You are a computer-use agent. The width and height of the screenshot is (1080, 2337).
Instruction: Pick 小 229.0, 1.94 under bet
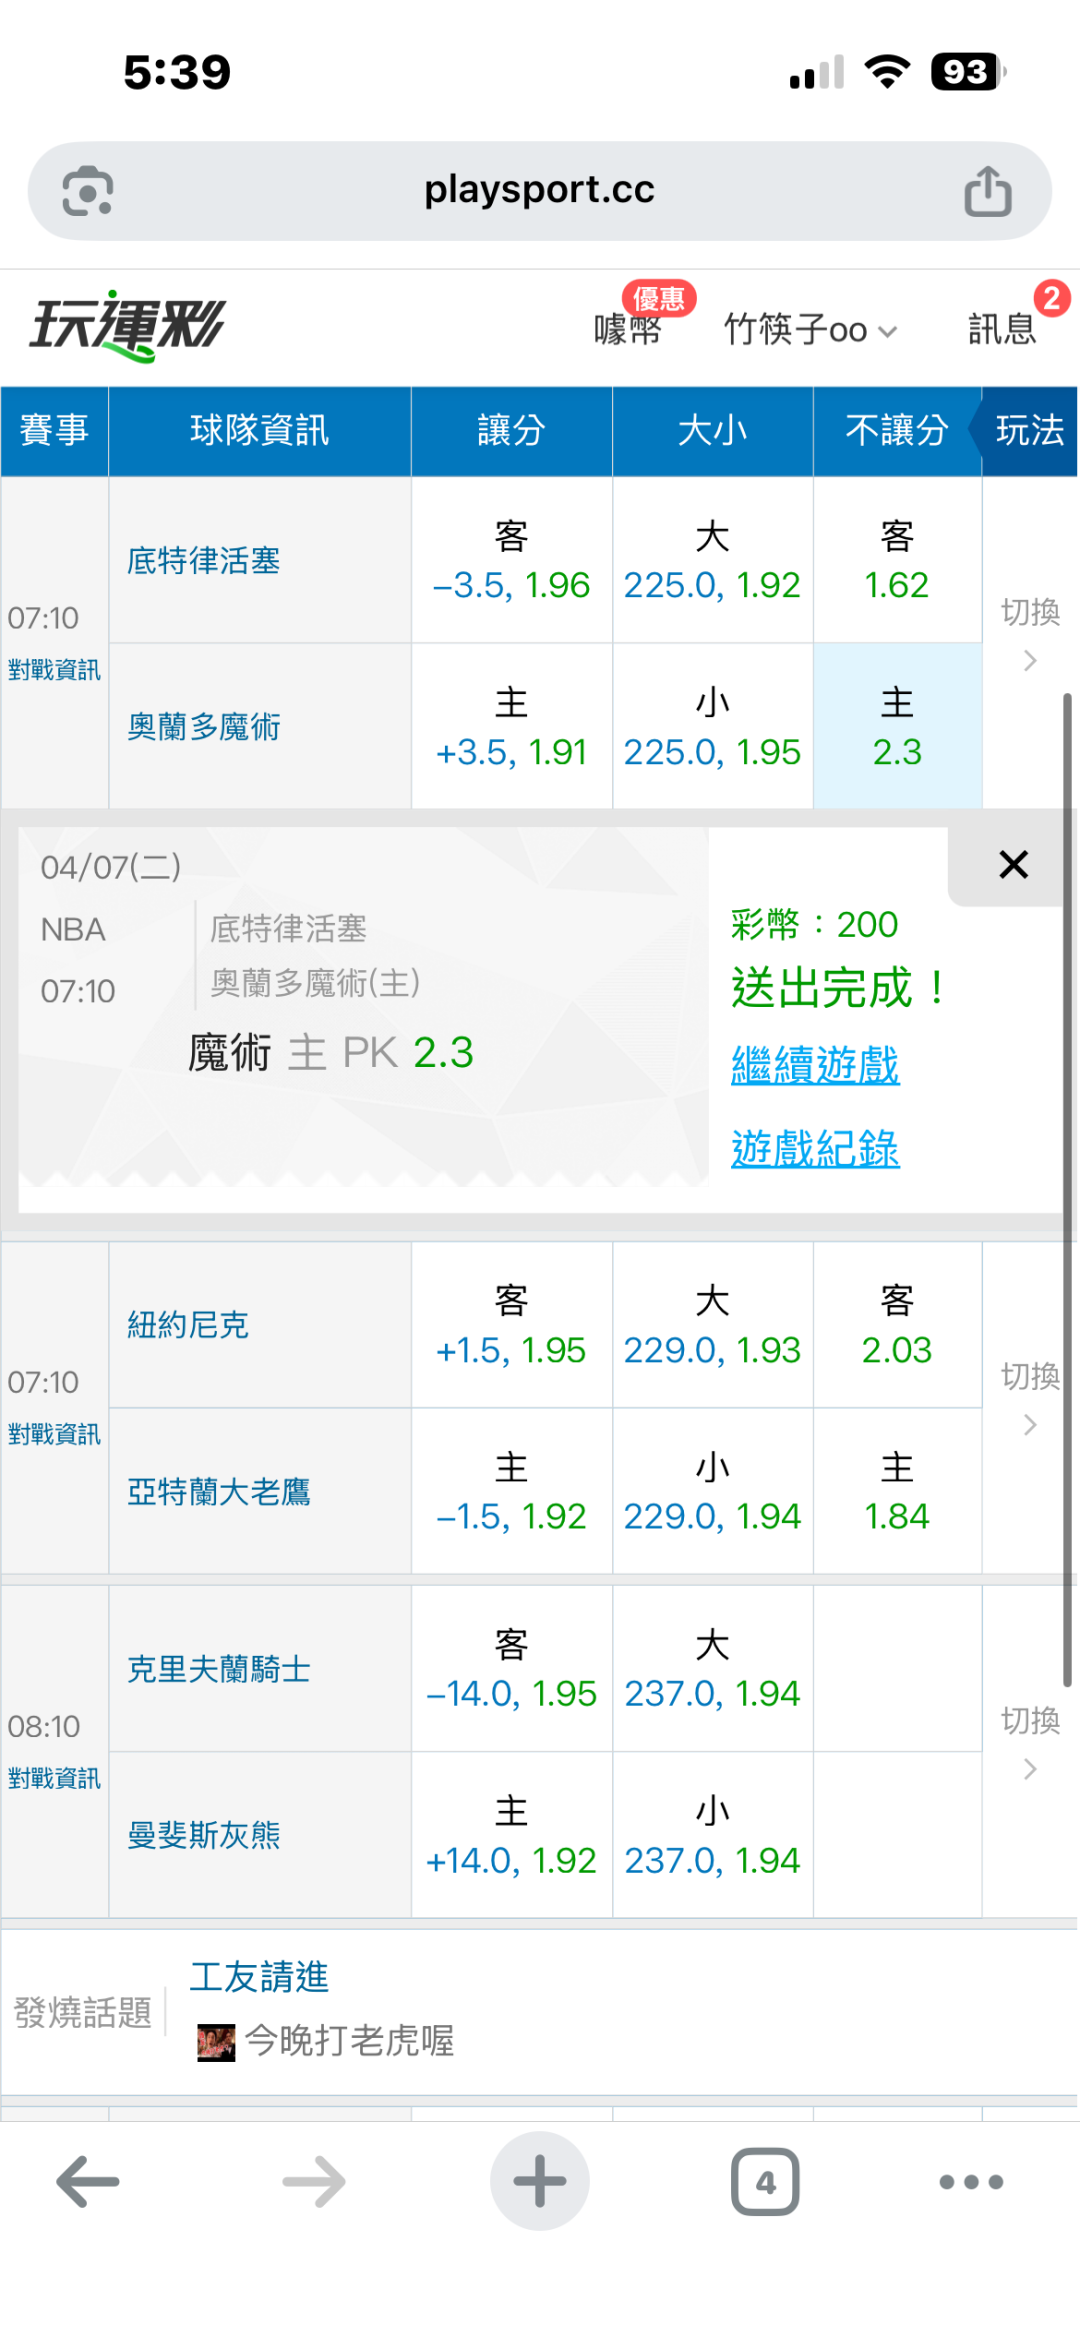tap(713, 1491)
